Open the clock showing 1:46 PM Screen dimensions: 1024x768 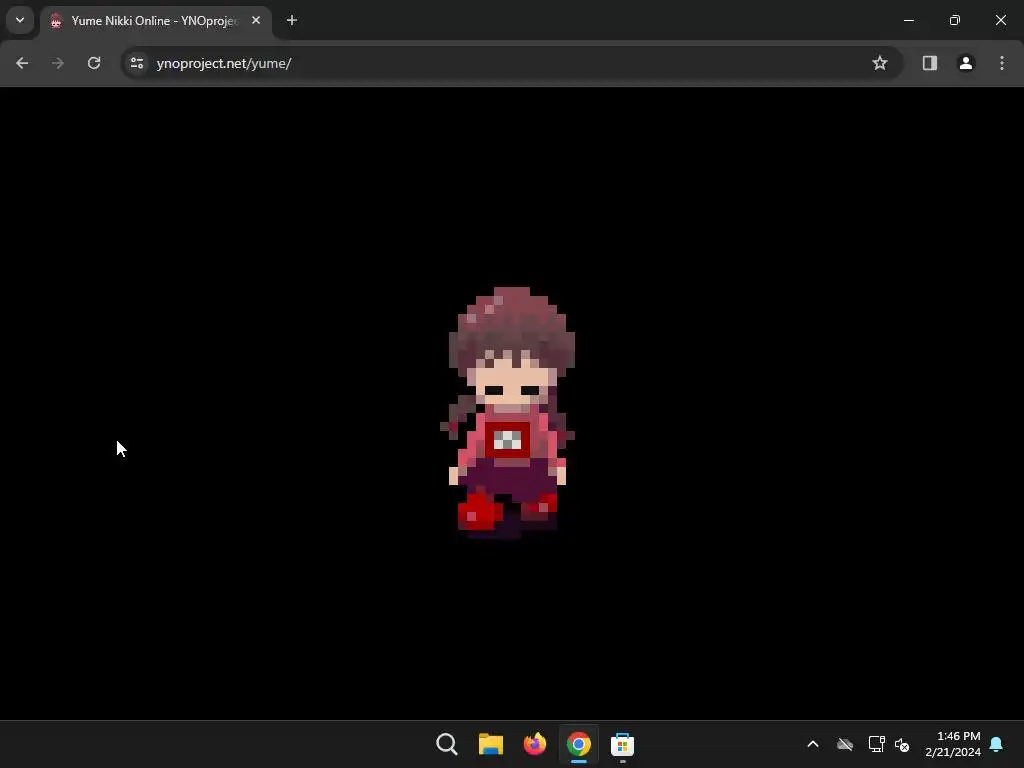953,744
